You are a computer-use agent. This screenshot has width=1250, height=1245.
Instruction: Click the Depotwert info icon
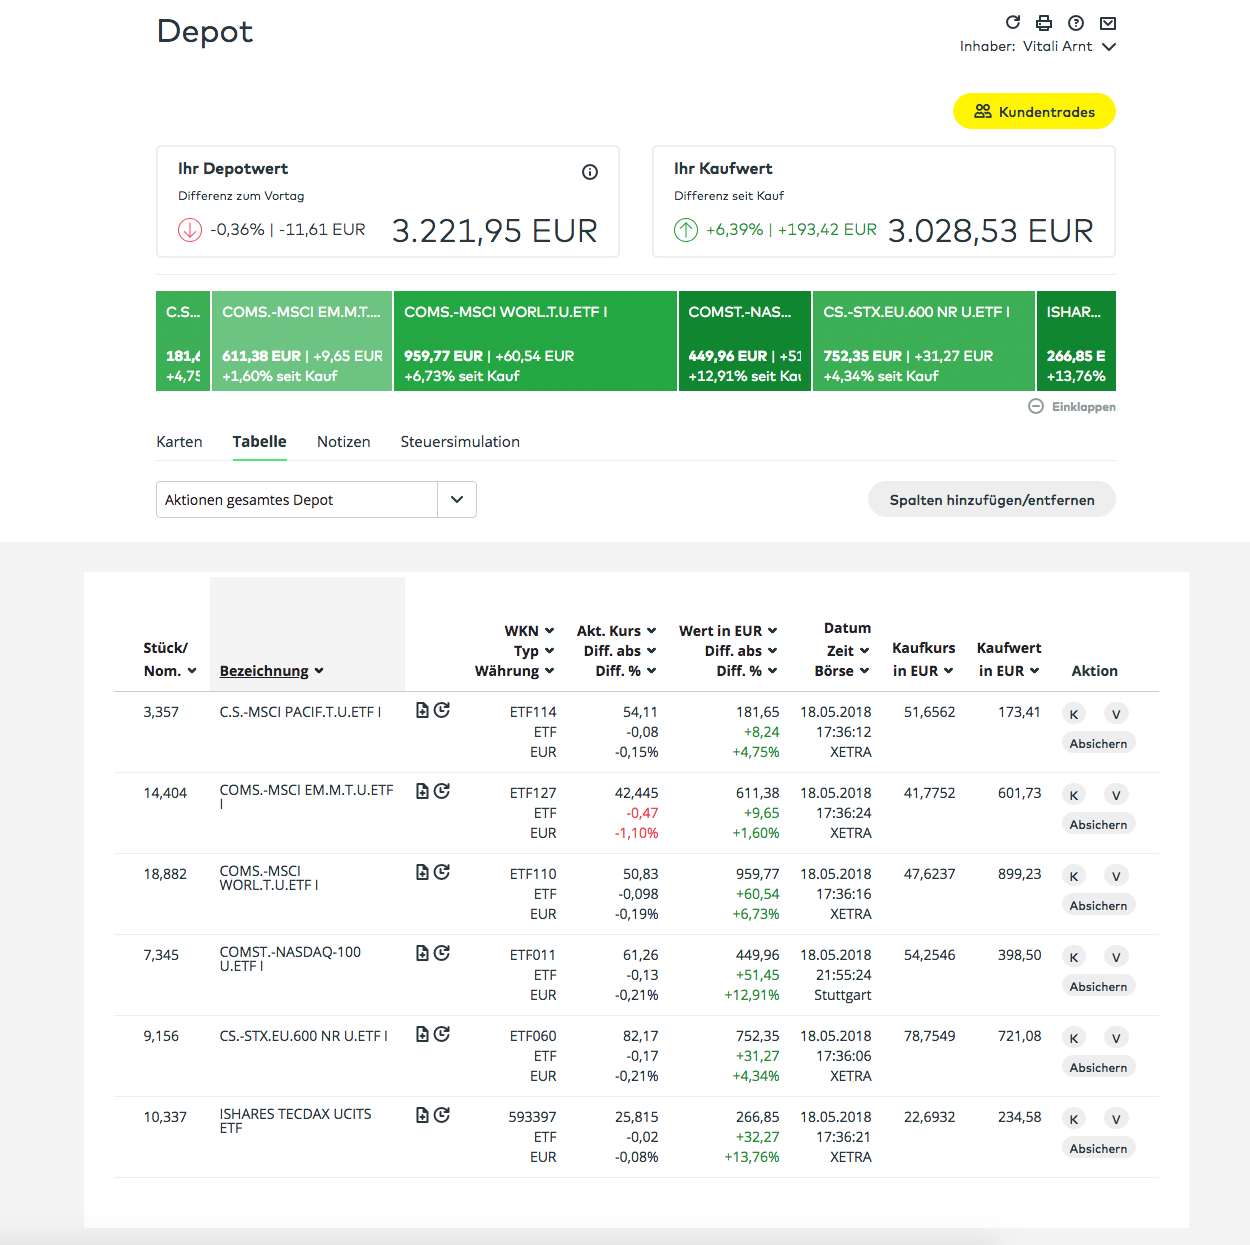pos(590,172)
